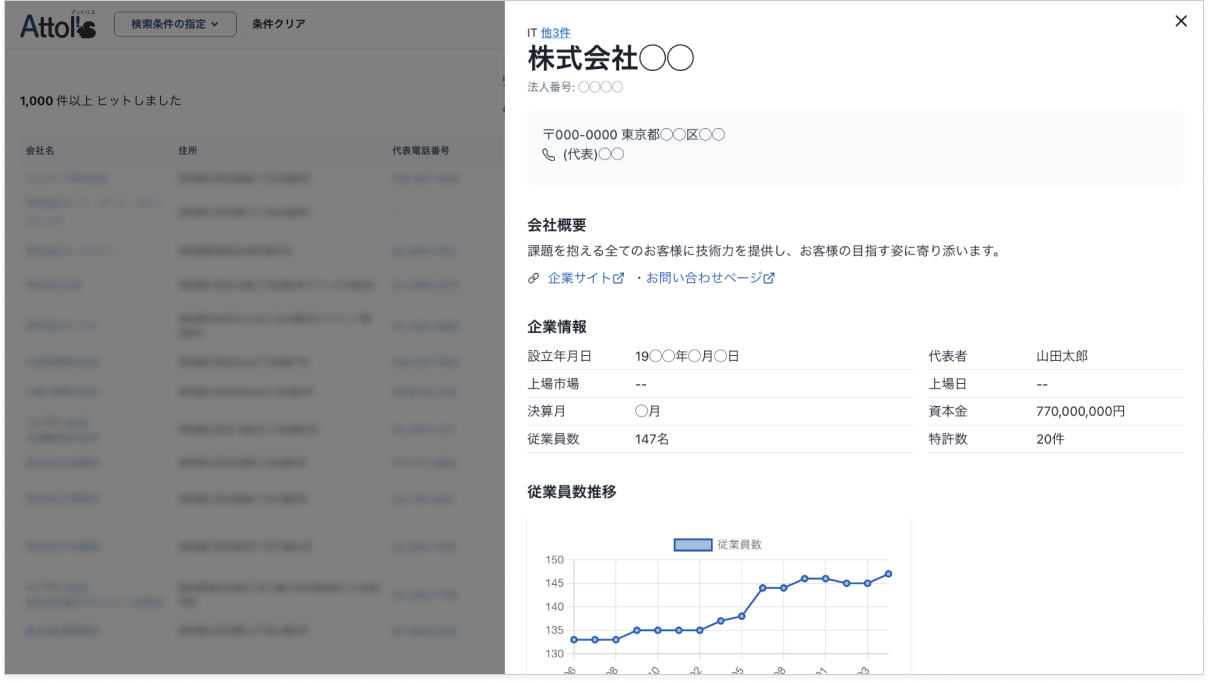Click the 設立年月日 date value
Screen dimensions: 1208x683
(x=687, y=356)
